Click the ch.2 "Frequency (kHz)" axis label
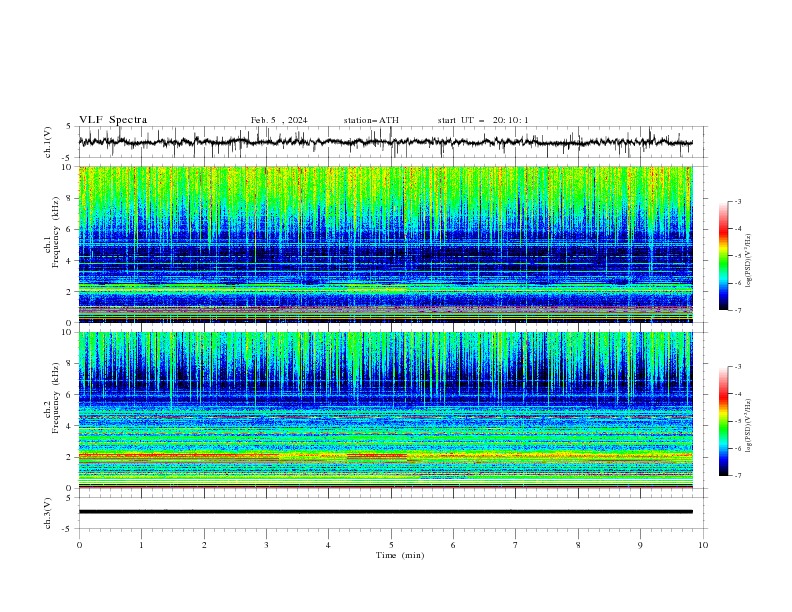This screenshot has width=792, height=612. [55, 398]
